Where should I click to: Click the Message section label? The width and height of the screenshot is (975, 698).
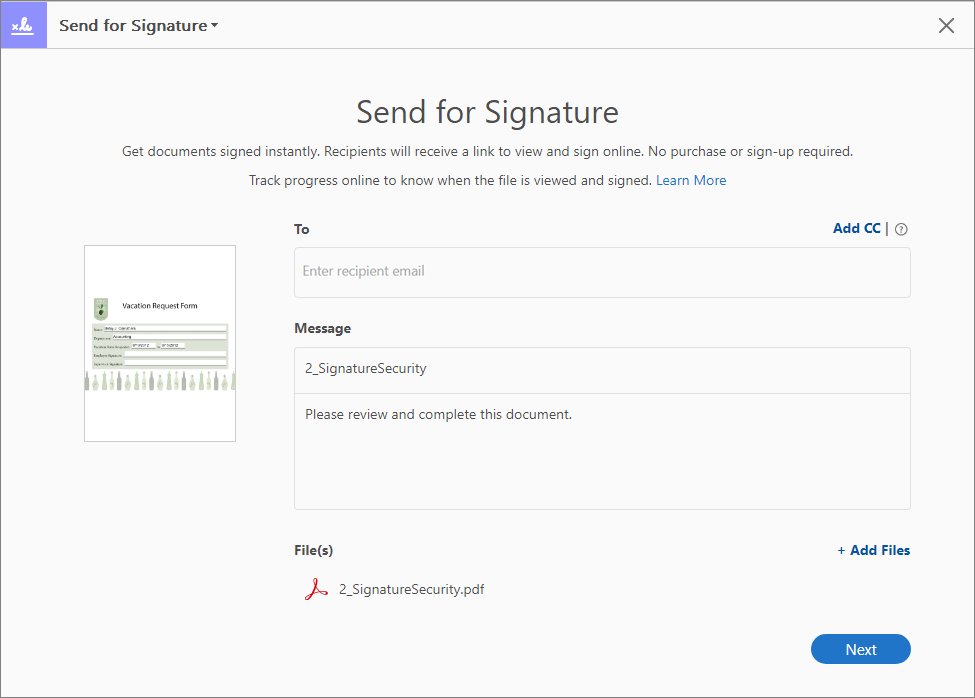click(322, 328)
